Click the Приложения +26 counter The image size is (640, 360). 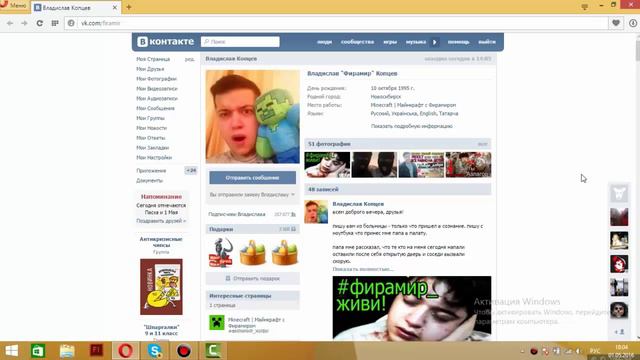191,170
